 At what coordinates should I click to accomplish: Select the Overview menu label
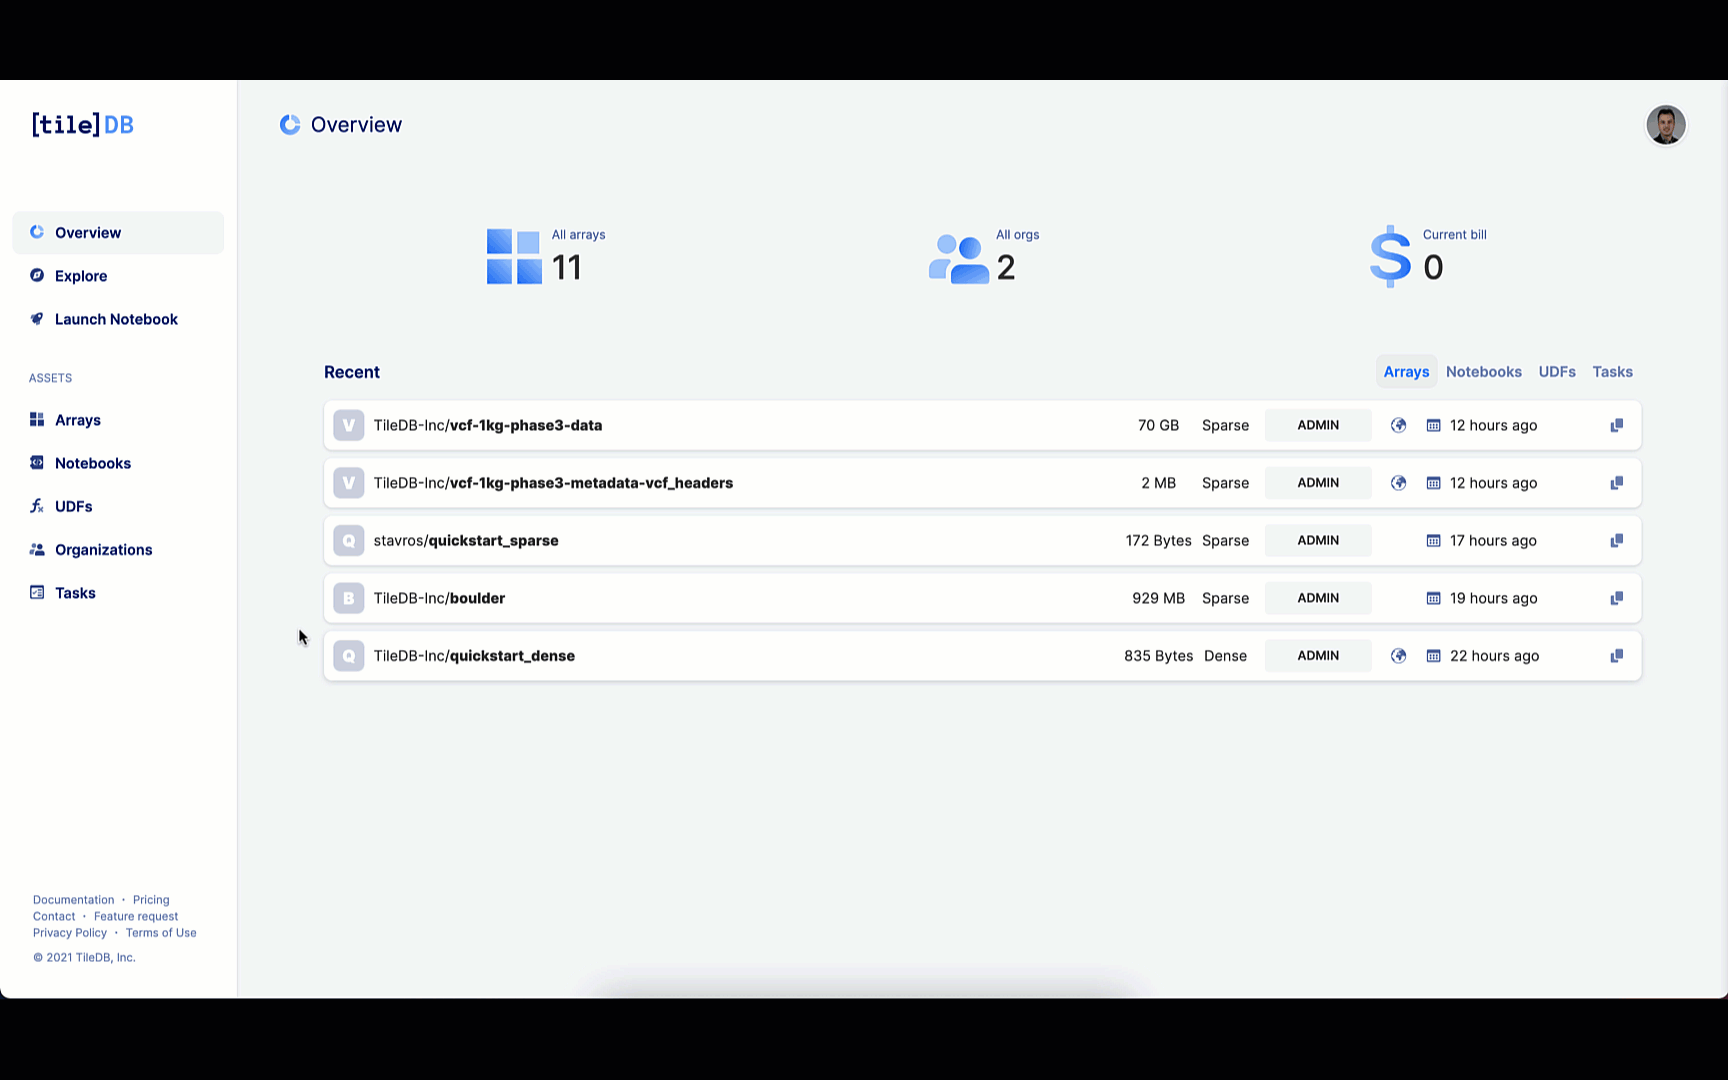click(88, 232)
